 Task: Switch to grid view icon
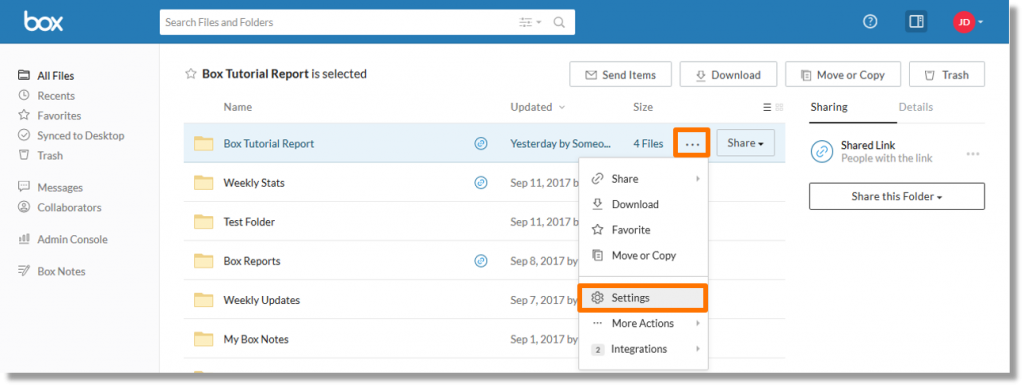[x=779, y=108]
